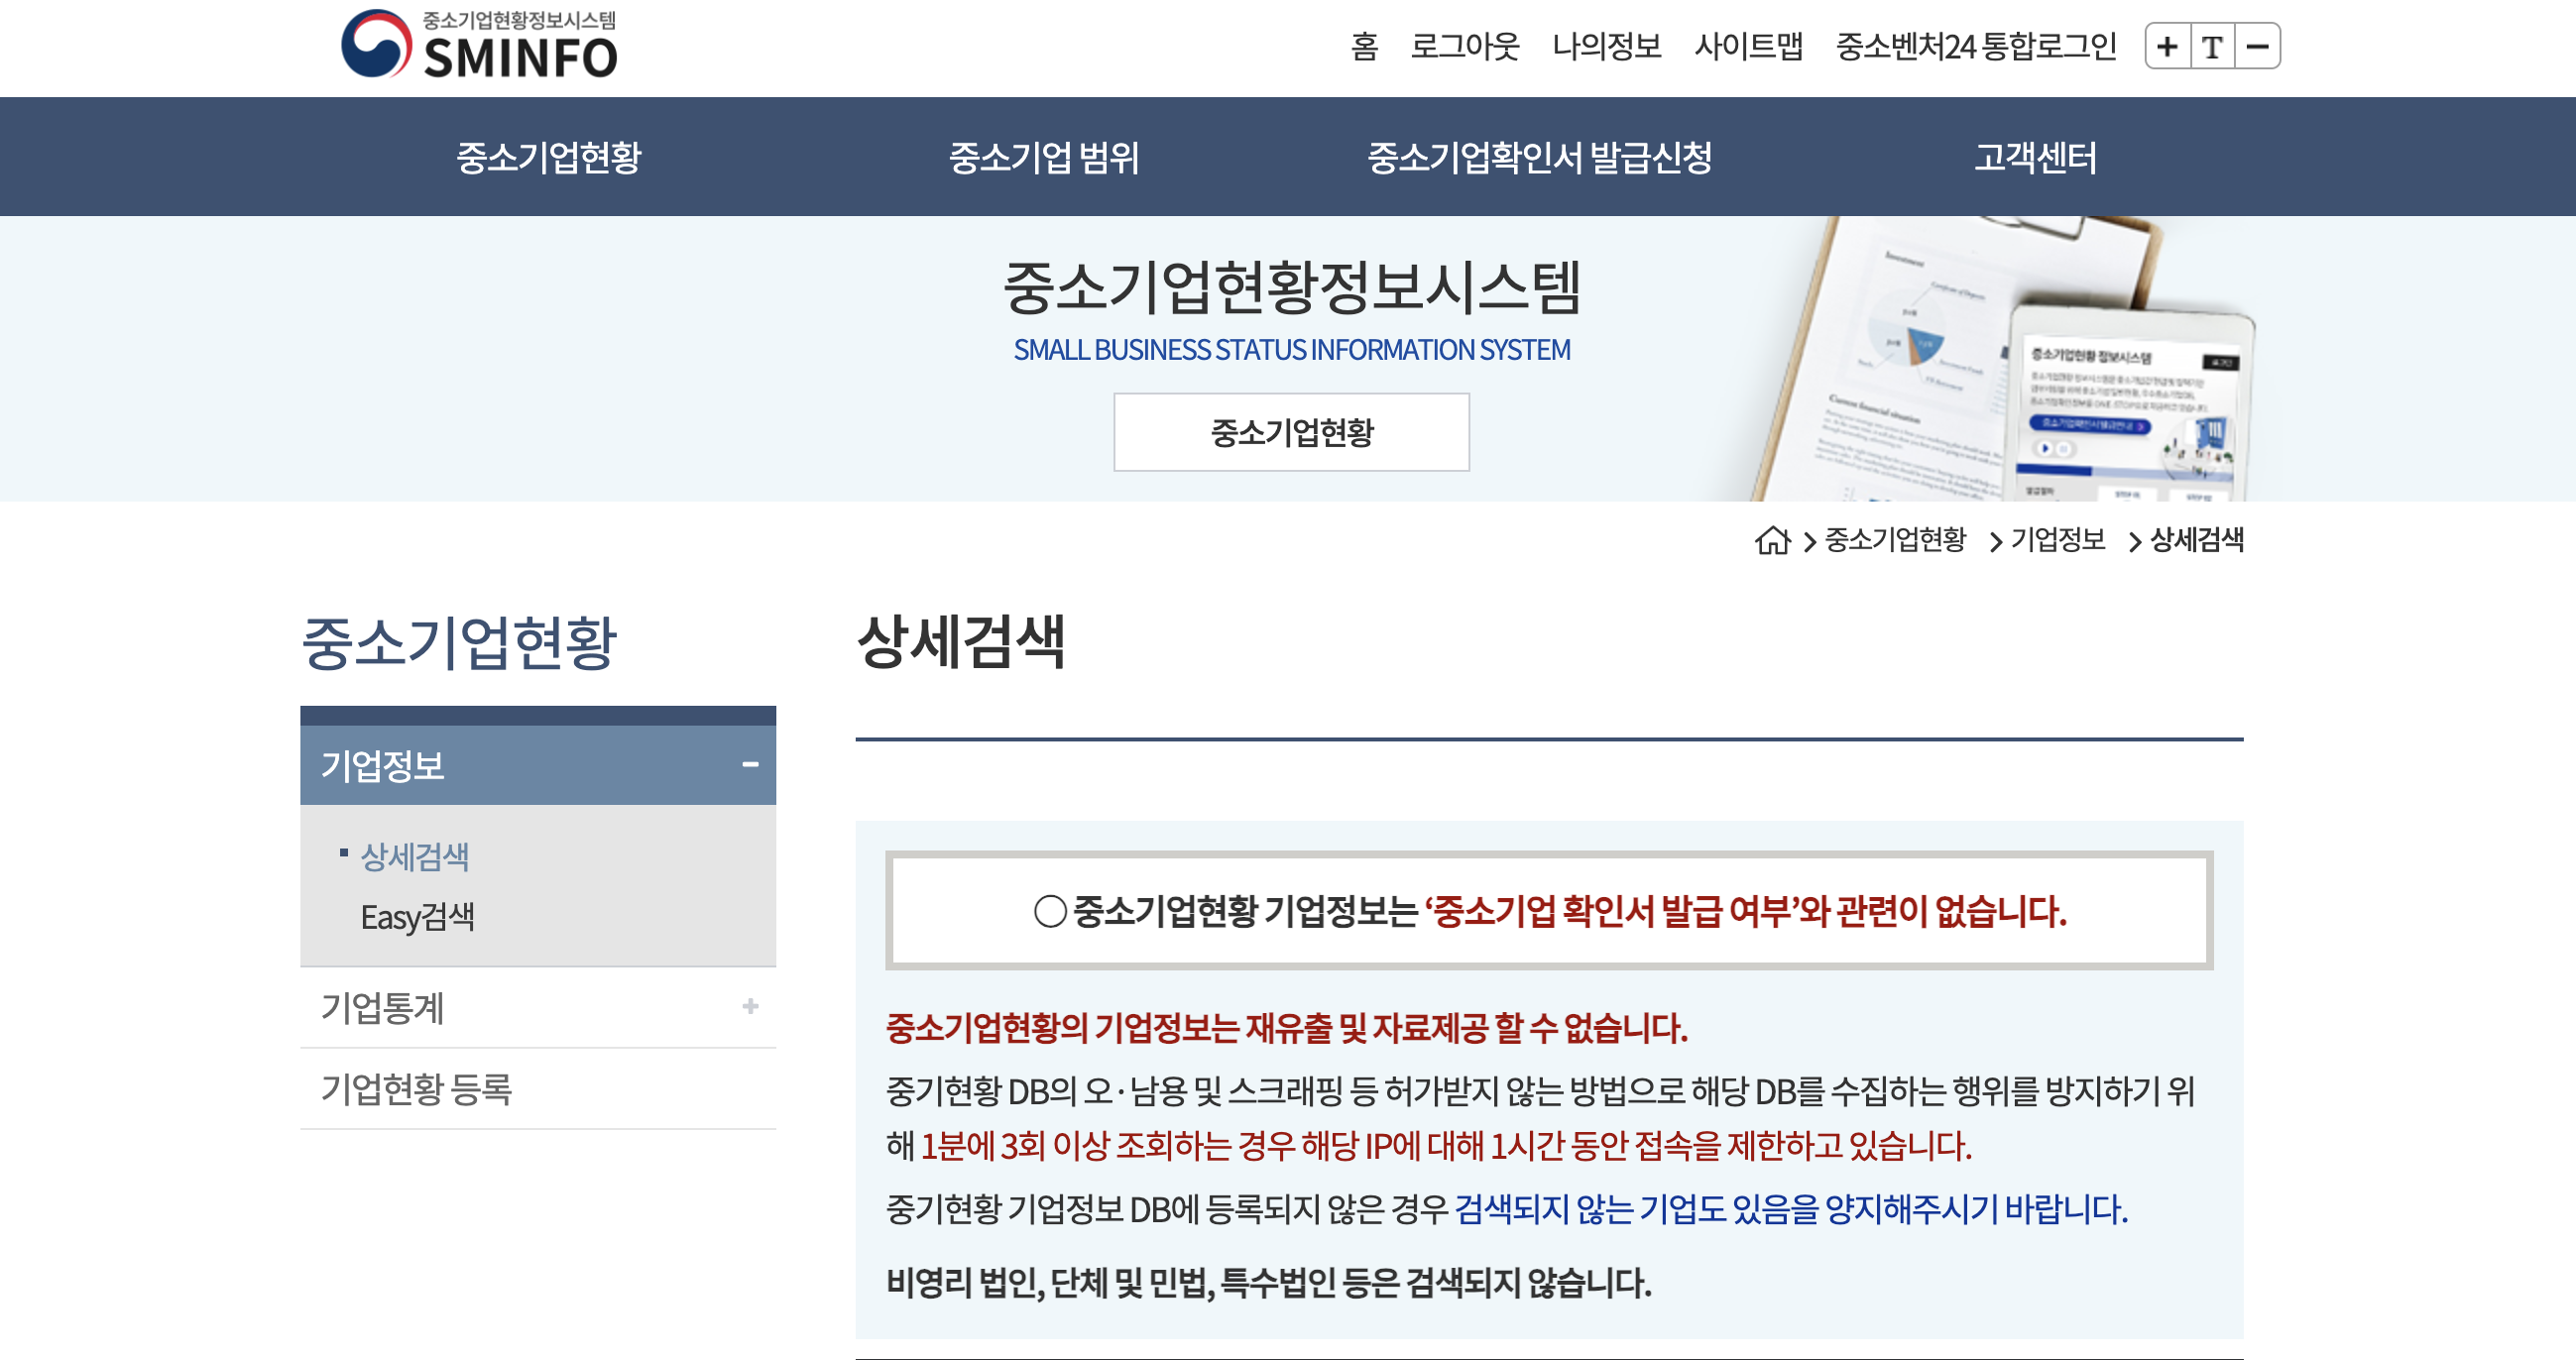Click the 중소기업현황 banner button

click(1291, 432)
